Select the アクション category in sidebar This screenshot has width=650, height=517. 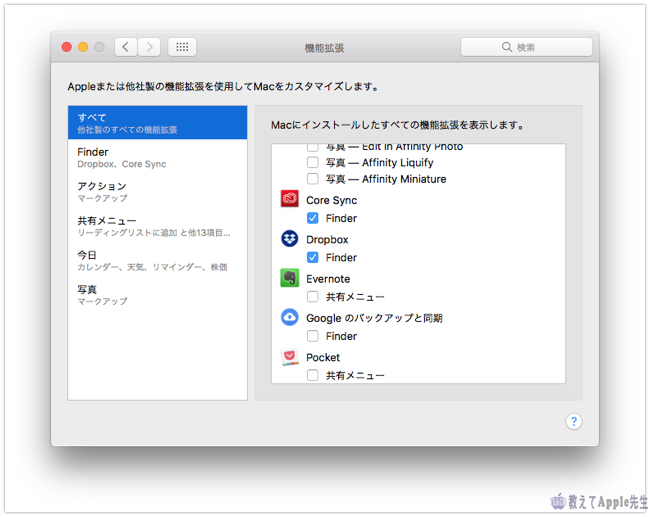coord(158,192)
